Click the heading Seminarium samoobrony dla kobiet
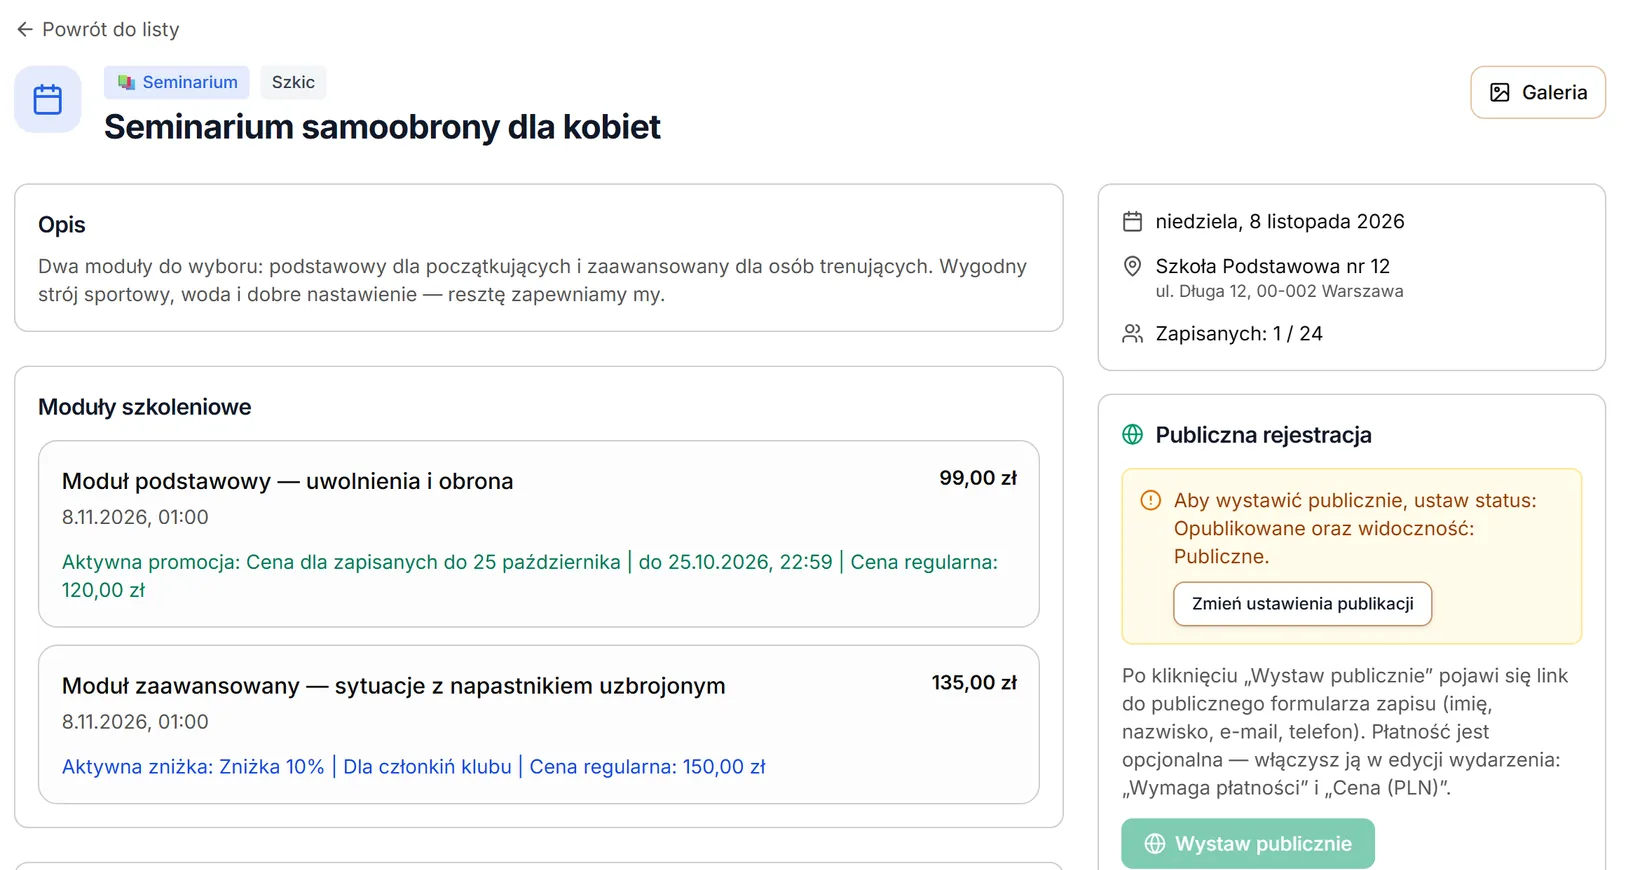 point(382,127)
